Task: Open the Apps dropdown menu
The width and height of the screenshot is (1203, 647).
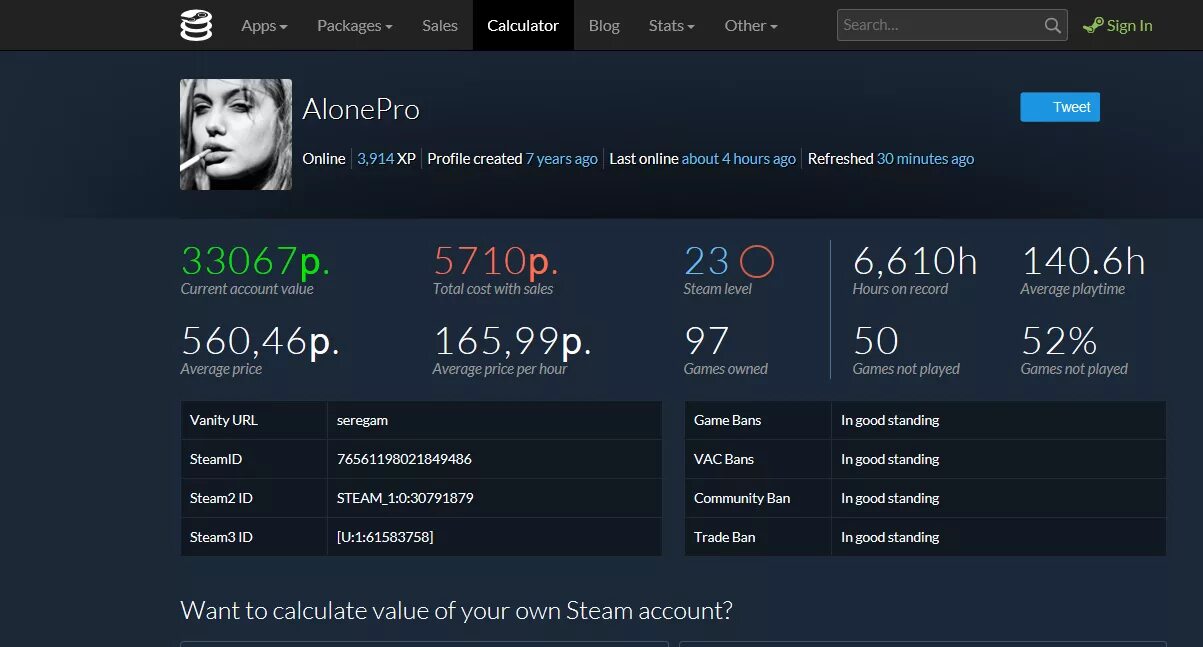Action: click(264, 26)
